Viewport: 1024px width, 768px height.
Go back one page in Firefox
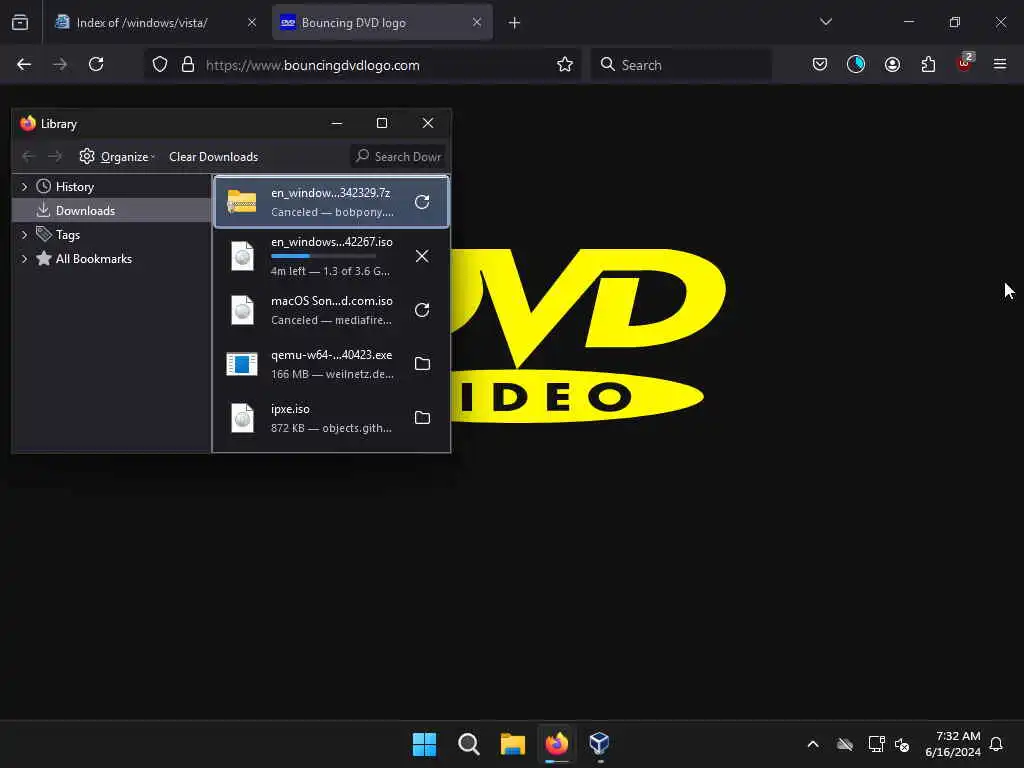[24, 64]
